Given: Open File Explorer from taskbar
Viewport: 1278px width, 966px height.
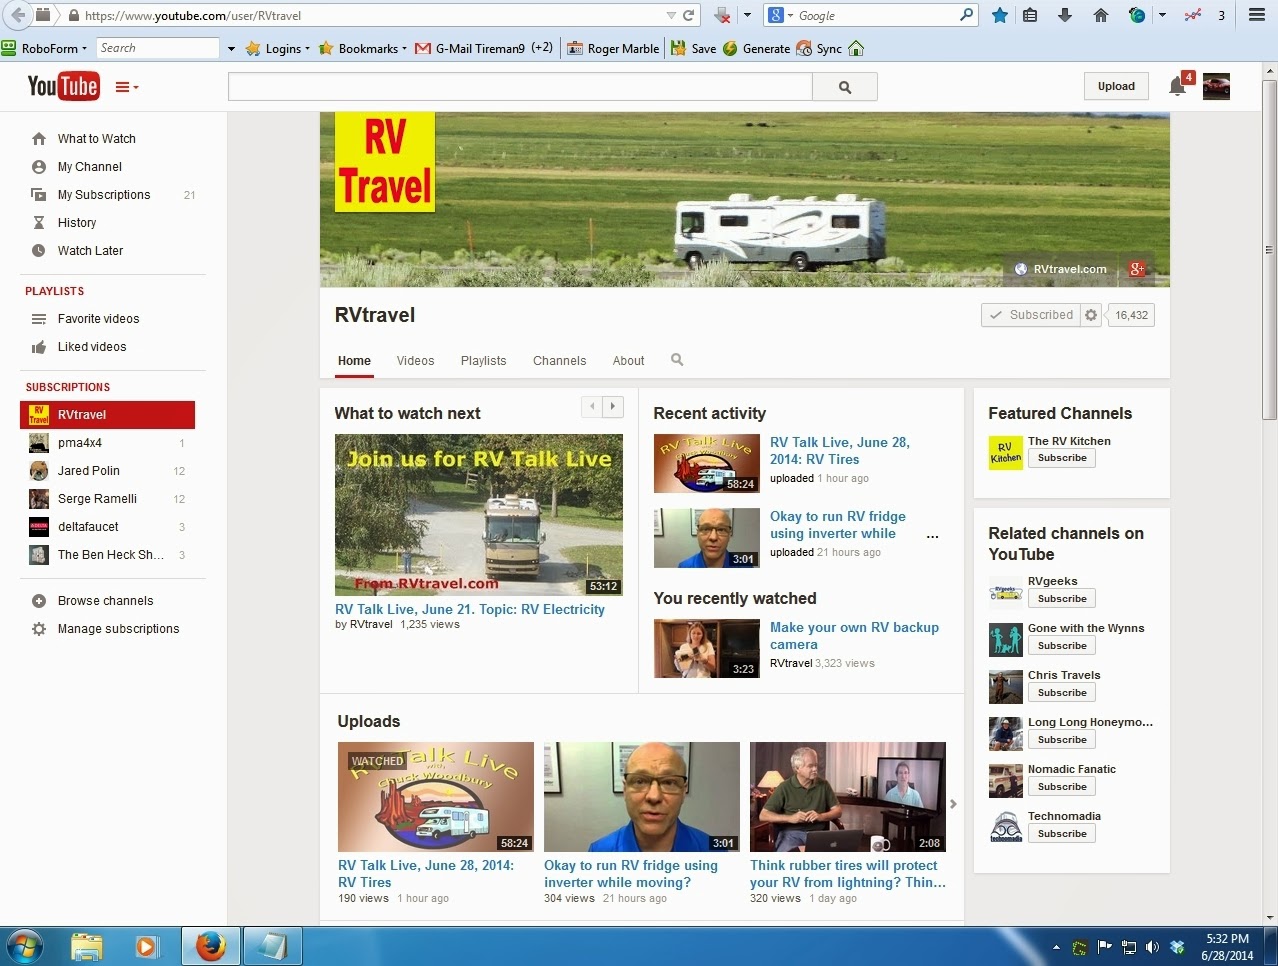Looking at the screenshot, I should [x=88, y=946].
